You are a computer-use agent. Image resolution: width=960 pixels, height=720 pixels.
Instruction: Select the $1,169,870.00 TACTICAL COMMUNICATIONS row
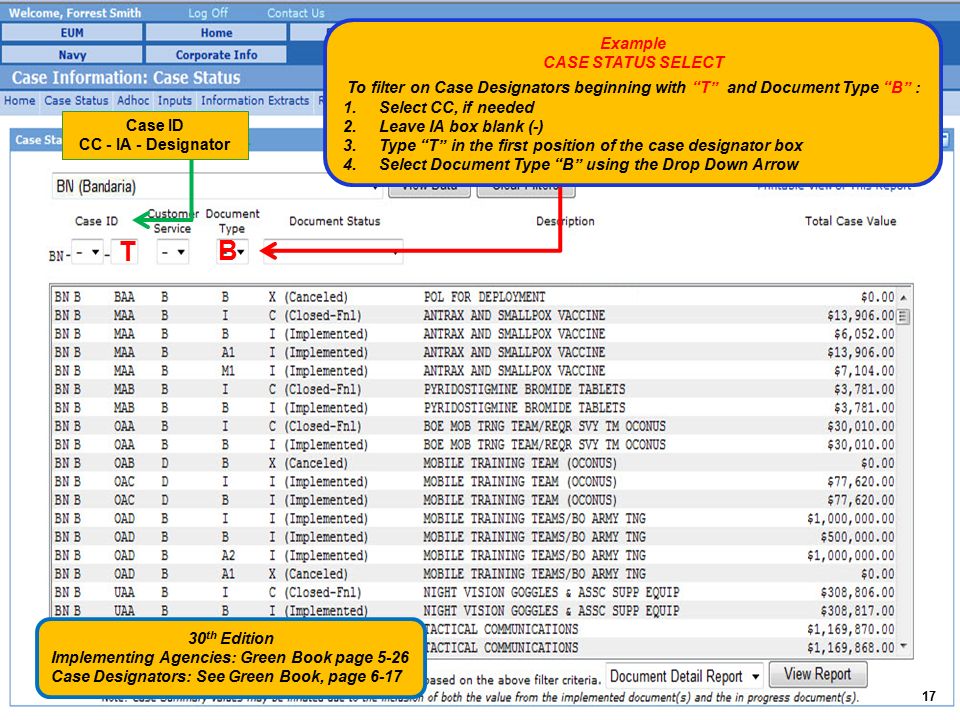660,629
